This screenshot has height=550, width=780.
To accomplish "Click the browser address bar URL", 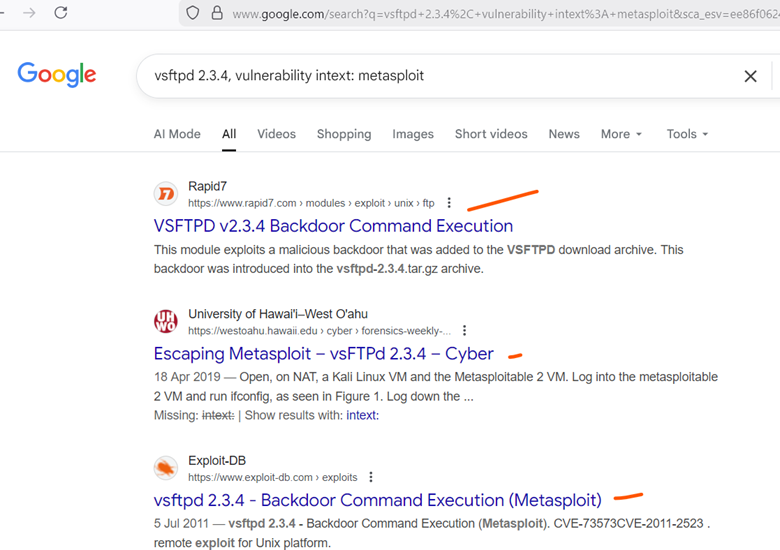I will click(x=505, y=14).
